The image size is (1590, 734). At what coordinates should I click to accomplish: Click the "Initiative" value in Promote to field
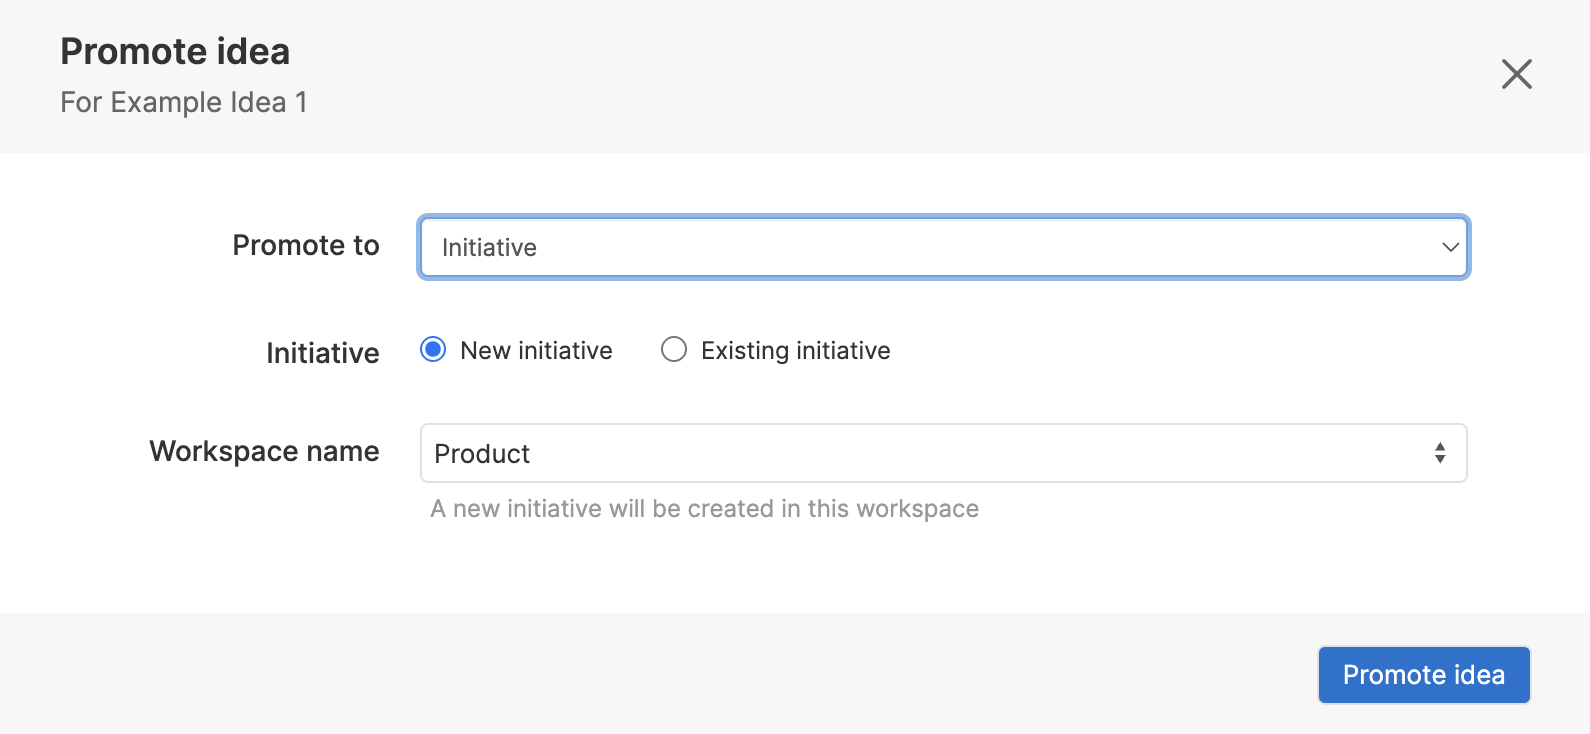(489, 248)
